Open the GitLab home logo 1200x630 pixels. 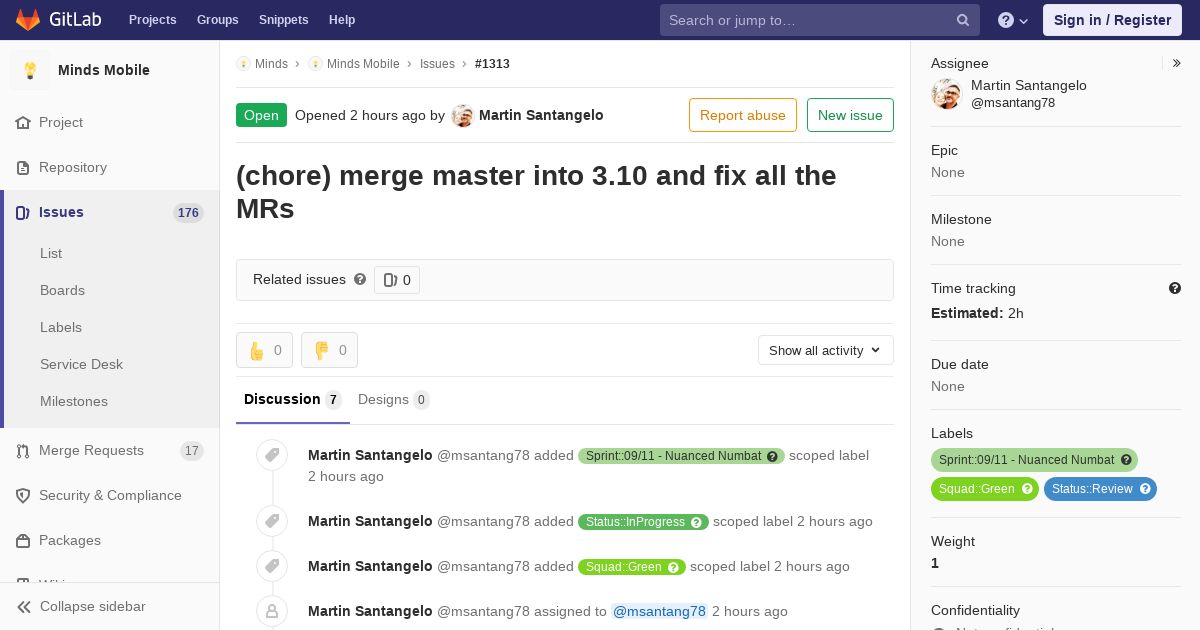[58, 20]
